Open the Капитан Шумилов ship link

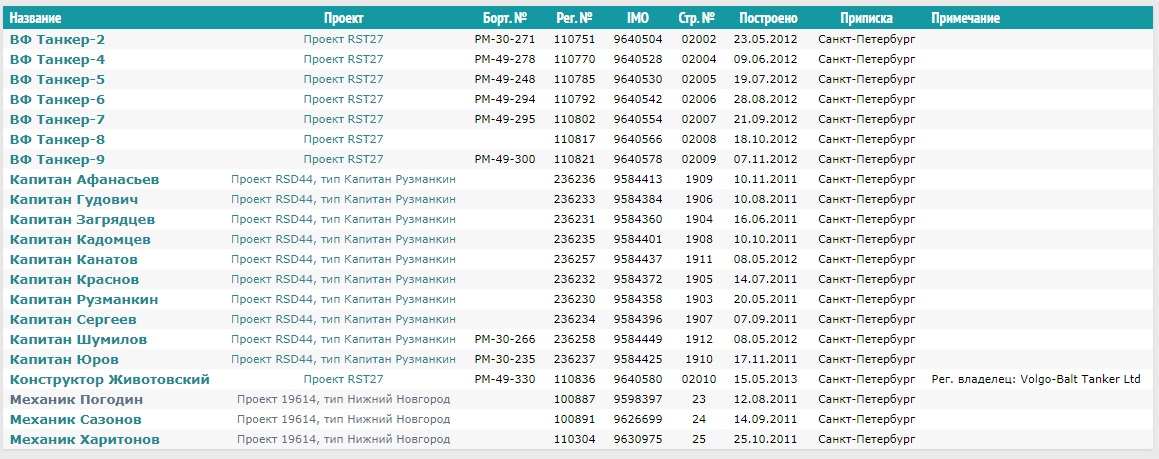point(78,339)
